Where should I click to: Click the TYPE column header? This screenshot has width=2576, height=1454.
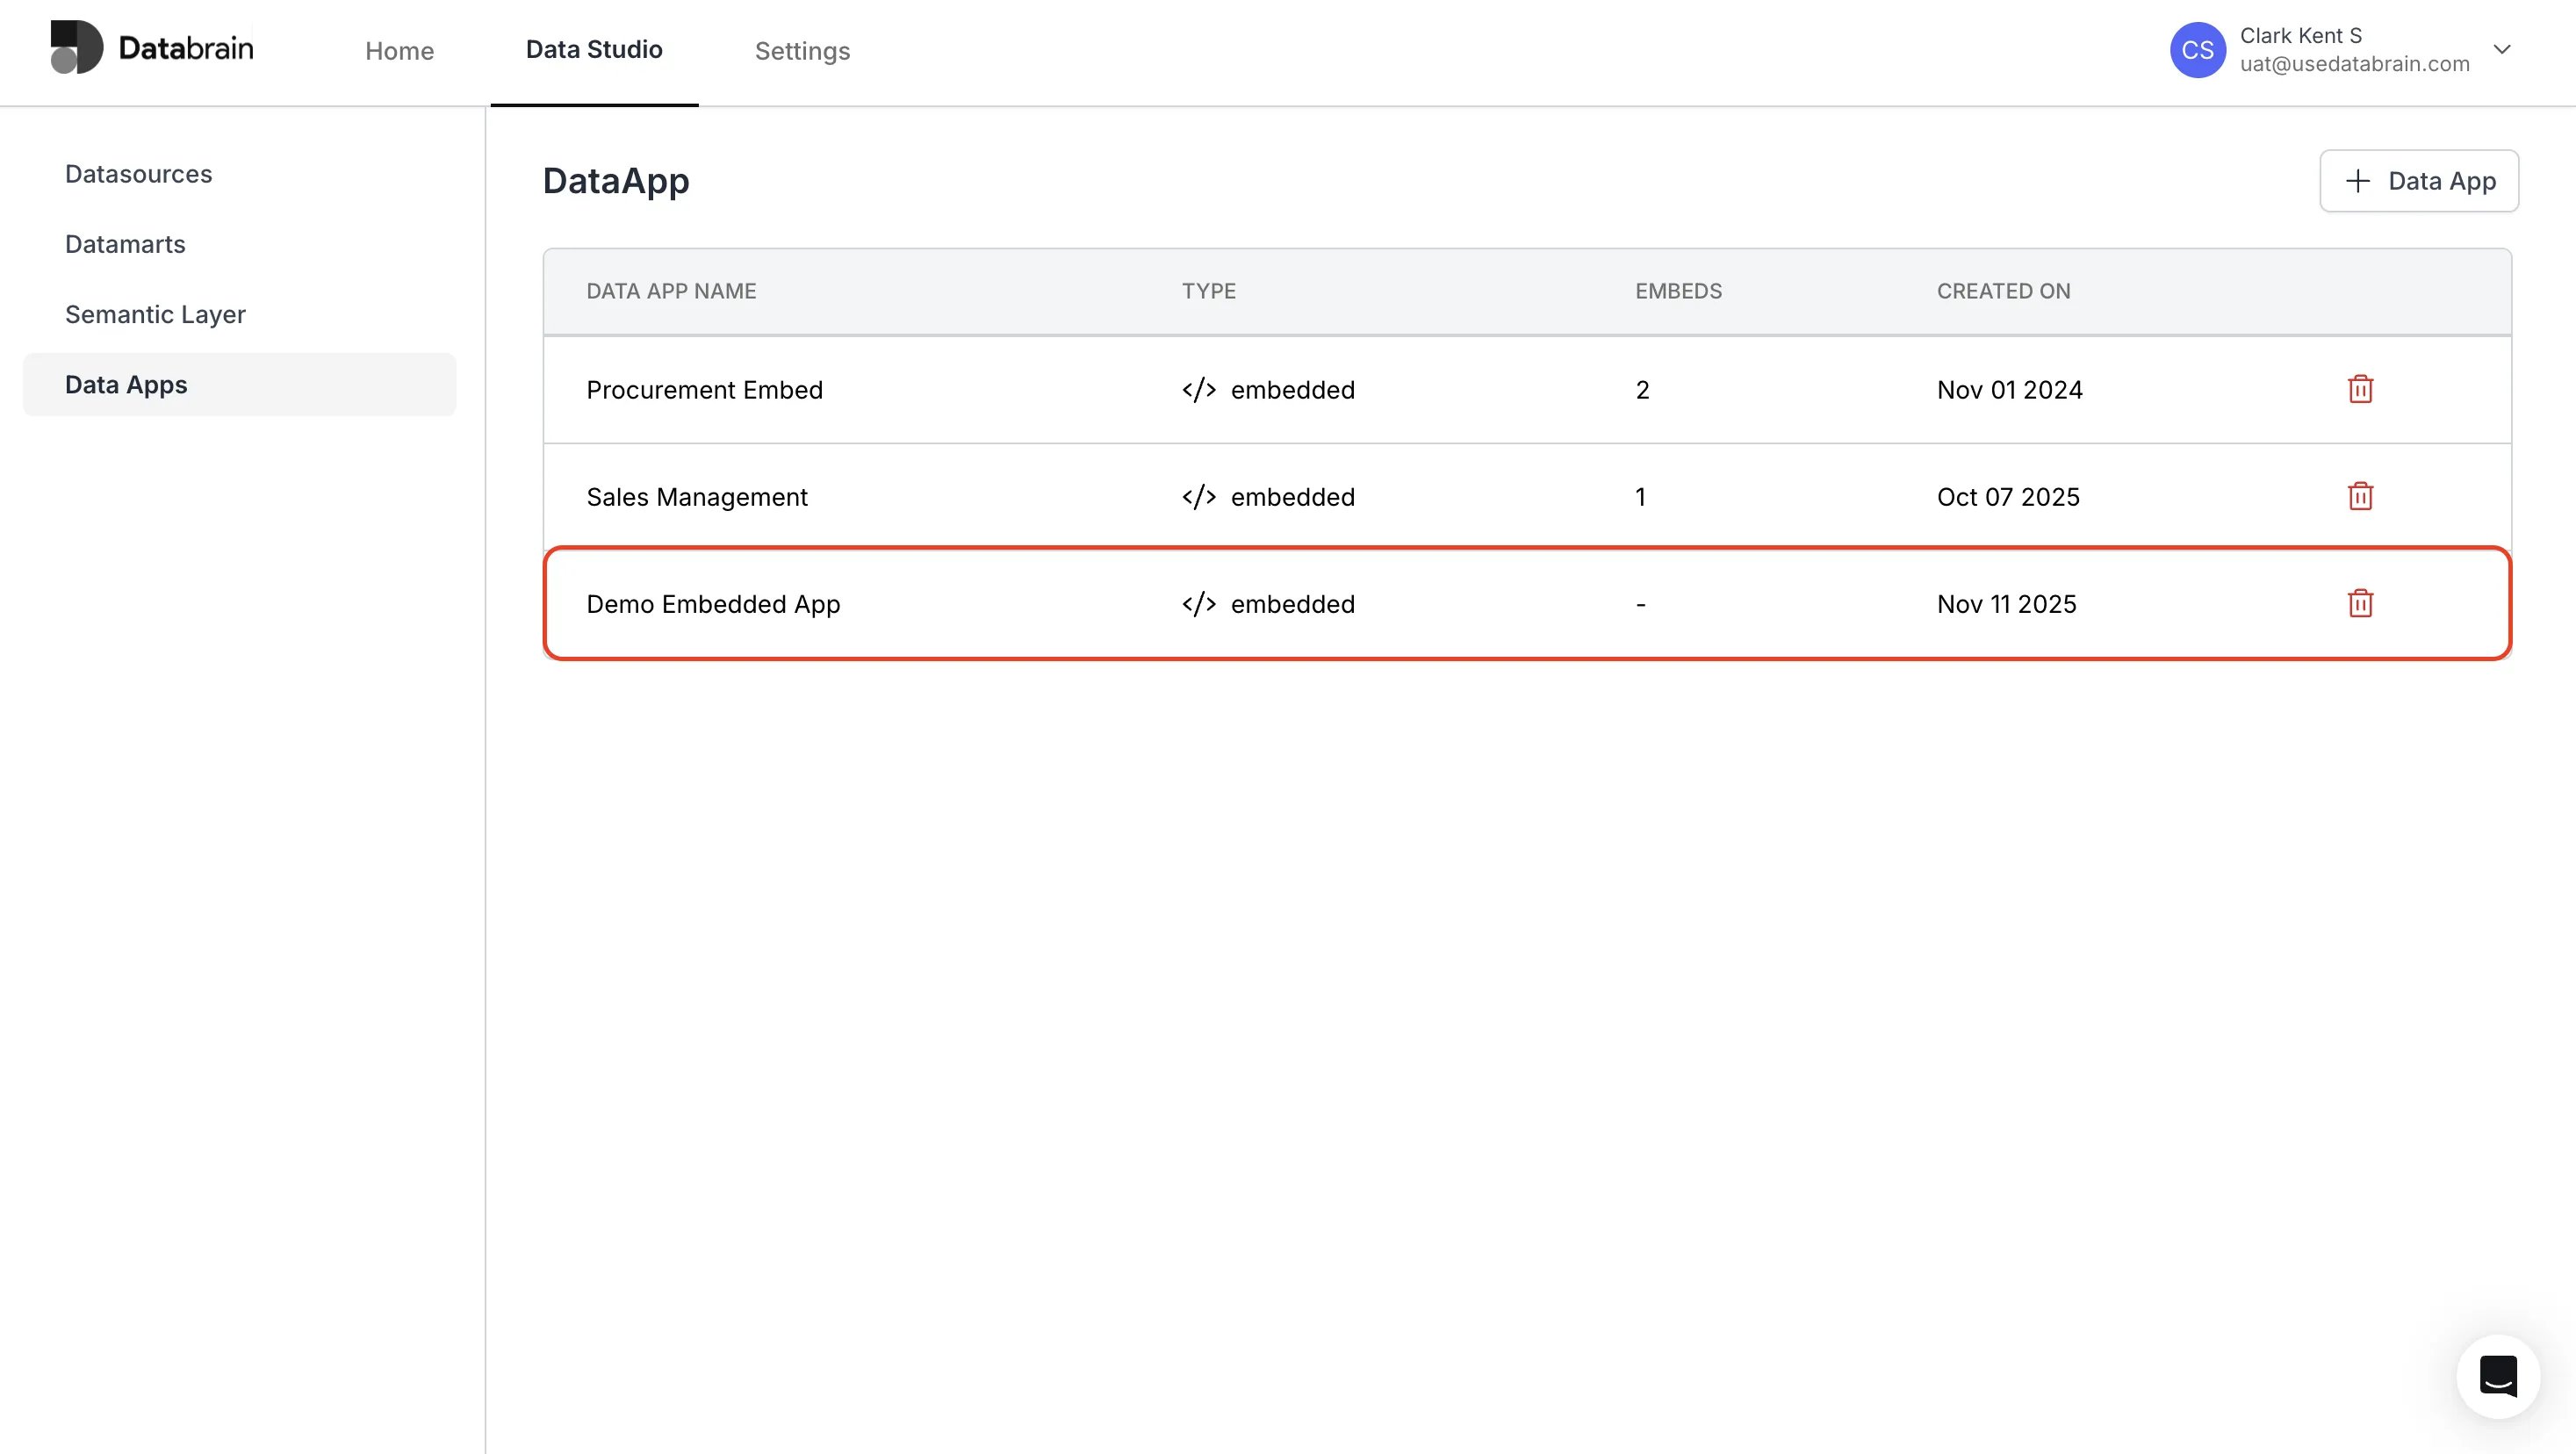(x=1208, y=291)
